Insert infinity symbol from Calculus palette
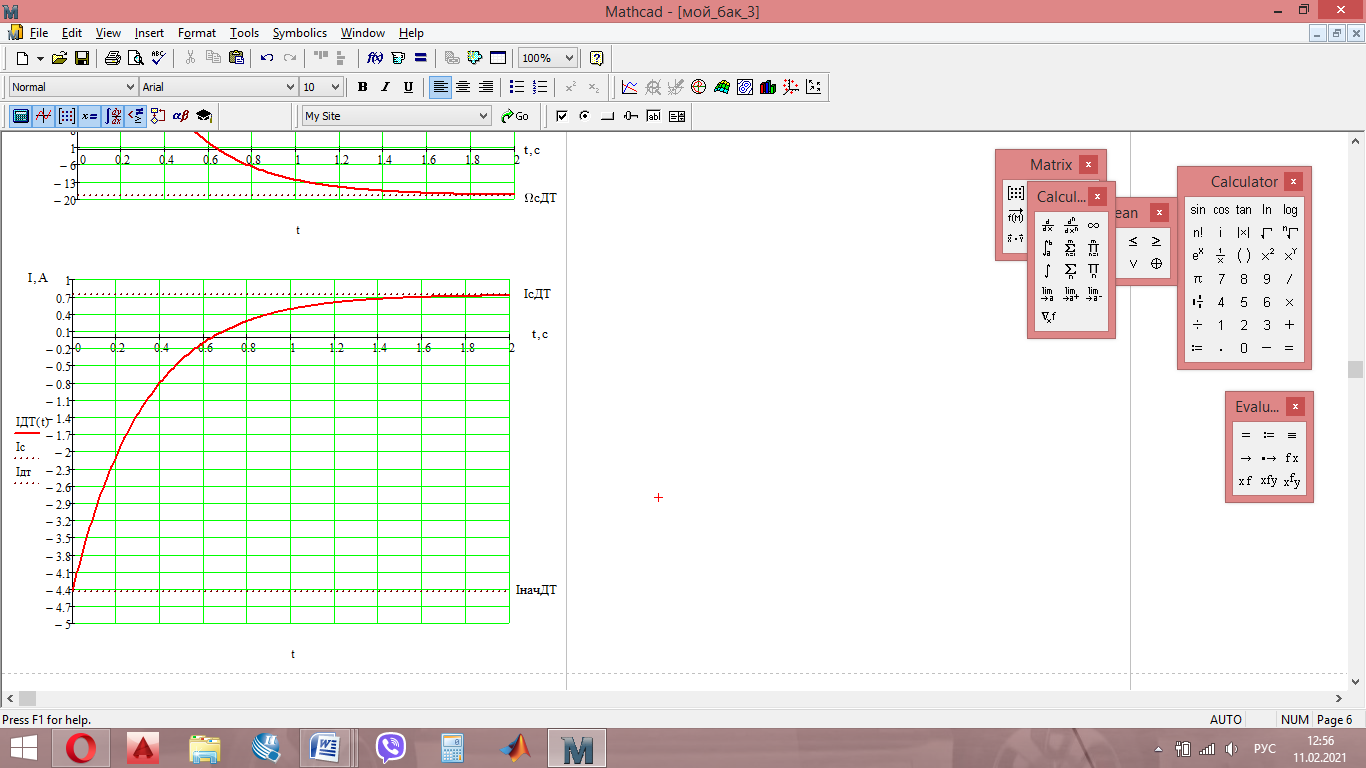Screen dimensions: 1366x768 click(1093, 225)
